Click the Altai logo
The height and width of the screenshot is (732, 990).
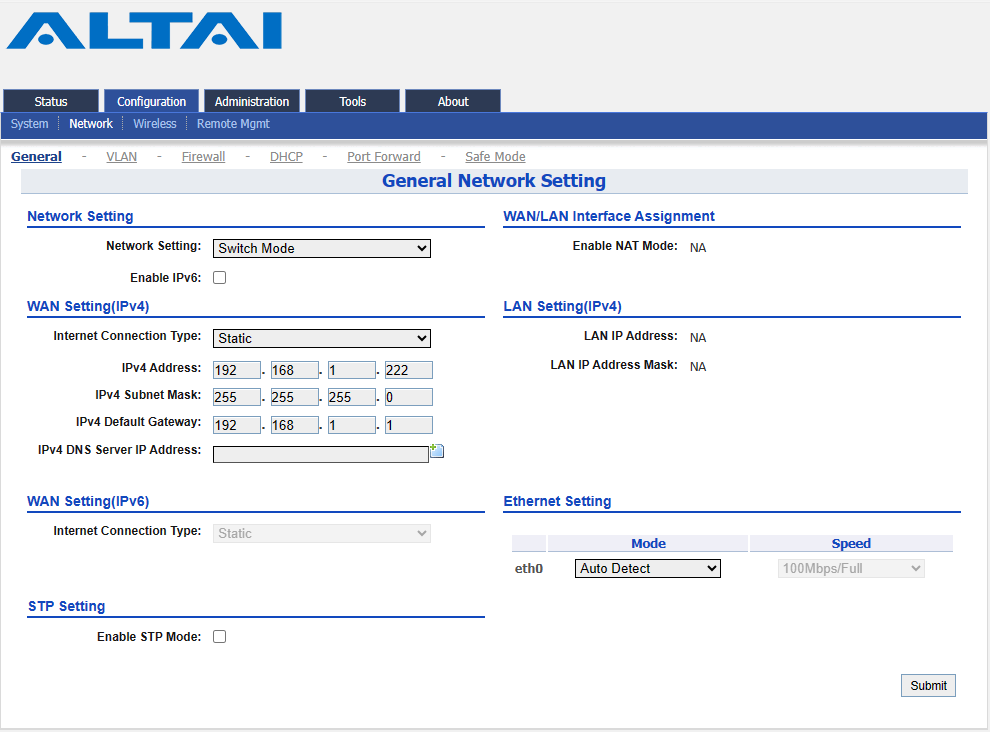[144, 30]
